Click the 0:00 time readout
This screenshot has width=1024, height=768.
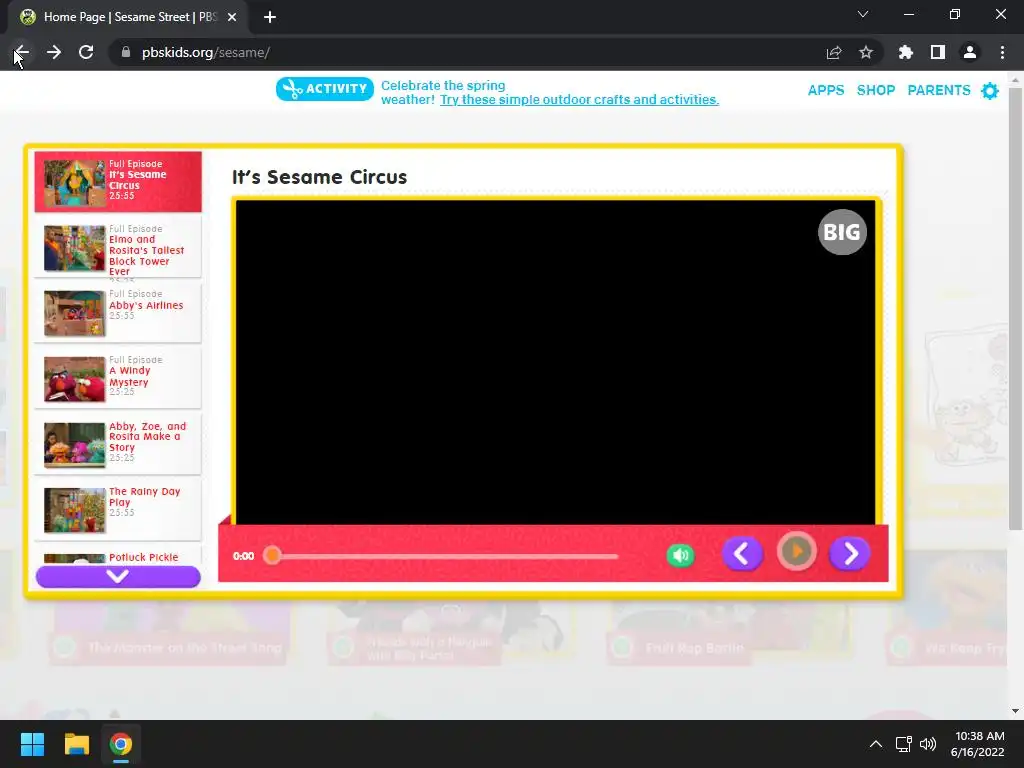click(243, 556)
